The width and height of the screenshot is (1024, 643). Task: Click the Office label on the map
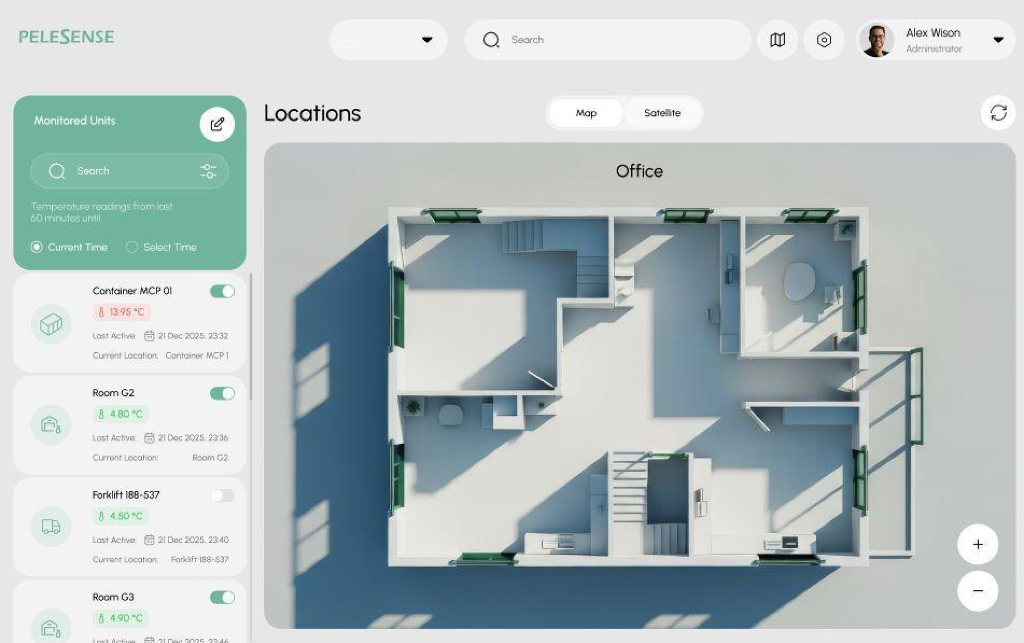[x=639, y=171]
